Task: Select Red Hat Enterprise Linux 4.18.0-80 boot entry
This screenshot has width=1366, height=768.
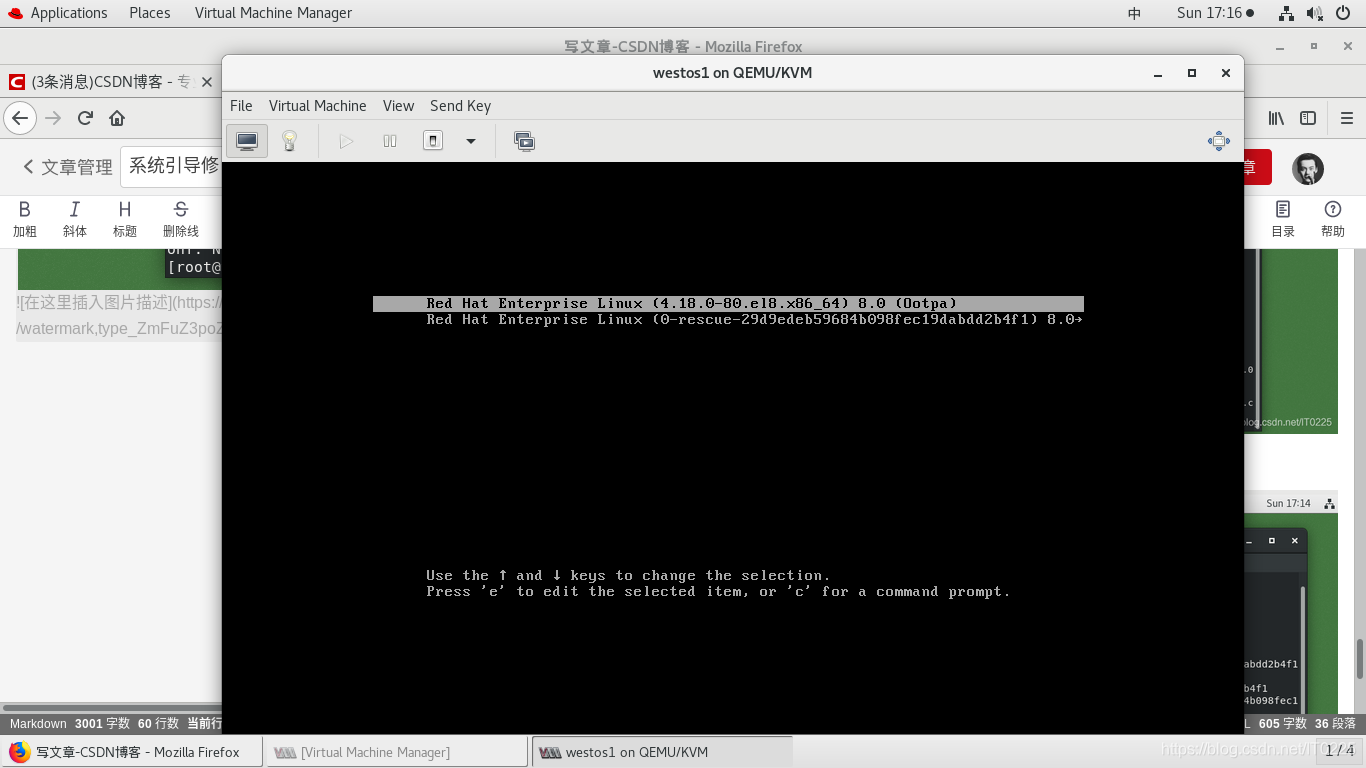Action: (728, 304)
